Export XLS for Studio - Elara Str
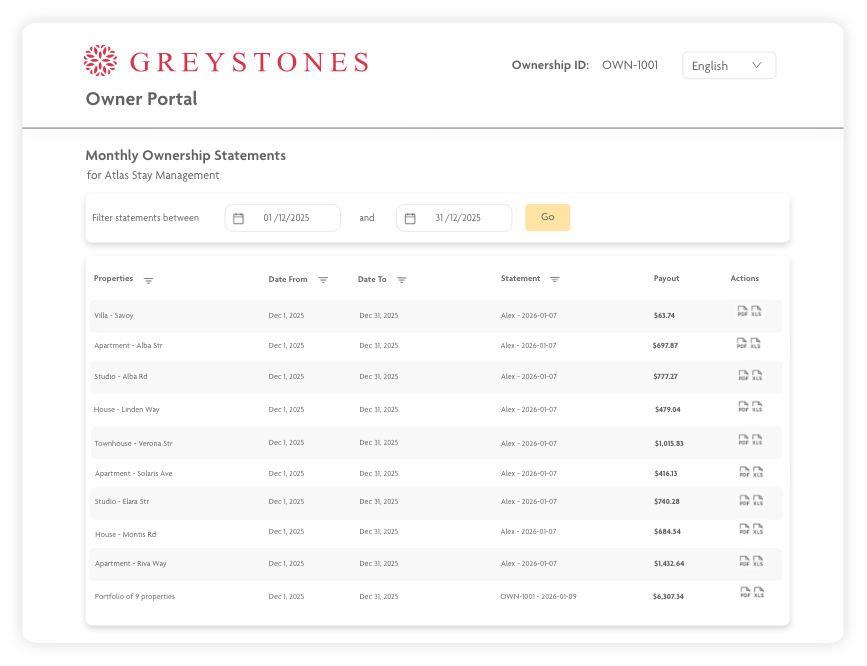867x666 pixels. [758, 500]
